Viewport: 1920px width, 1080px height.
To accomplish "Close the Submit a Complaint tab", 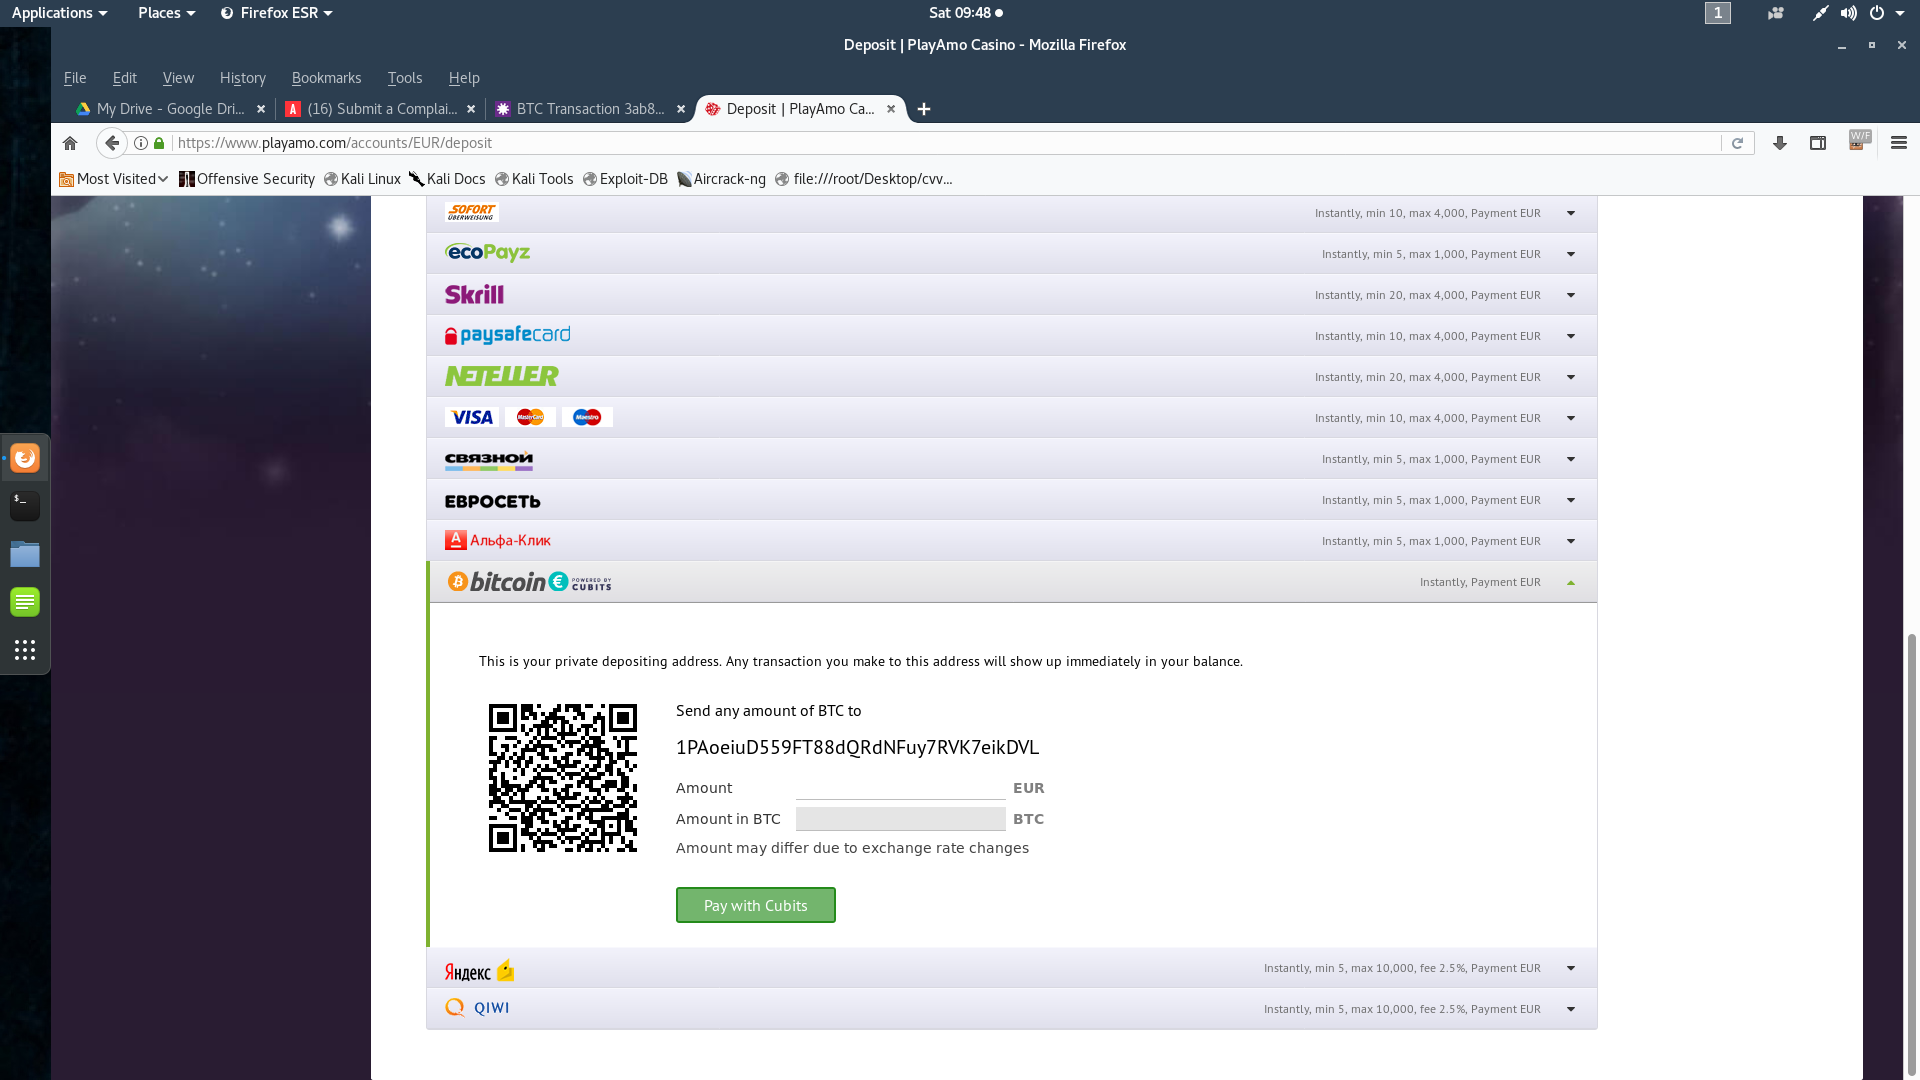I will click(471, 109).
